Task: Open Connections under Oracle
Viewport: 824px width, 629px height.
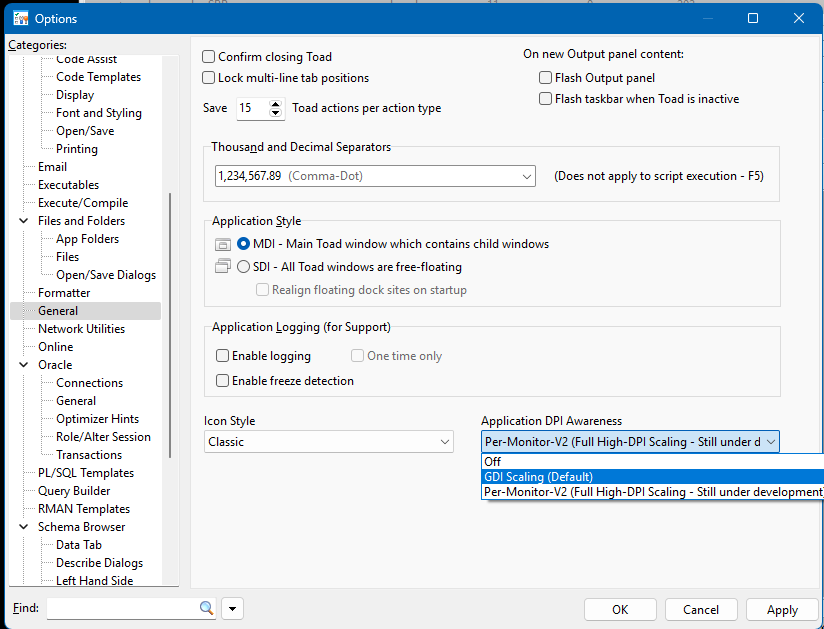Action: (89, 383)
